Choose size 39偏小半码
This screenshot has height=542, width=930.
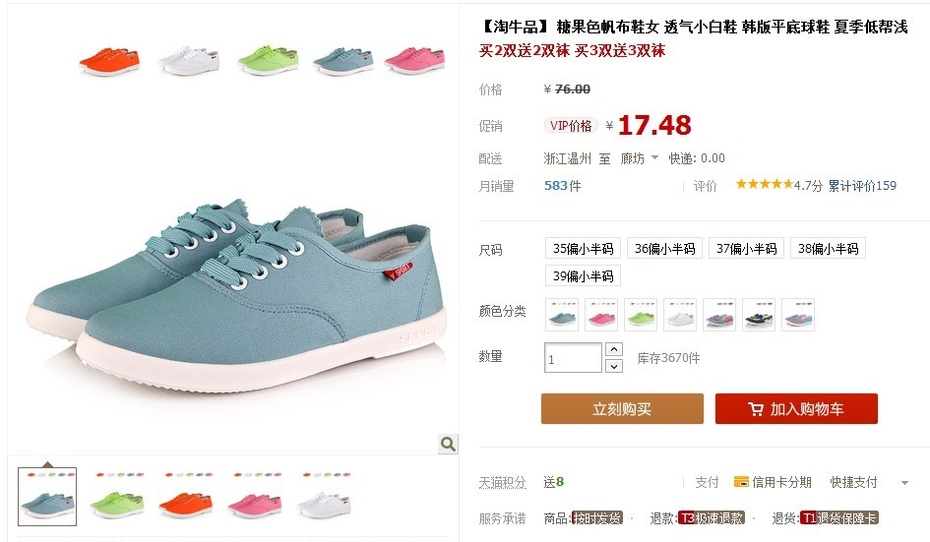pyautogui.click(x=582, y=276)
